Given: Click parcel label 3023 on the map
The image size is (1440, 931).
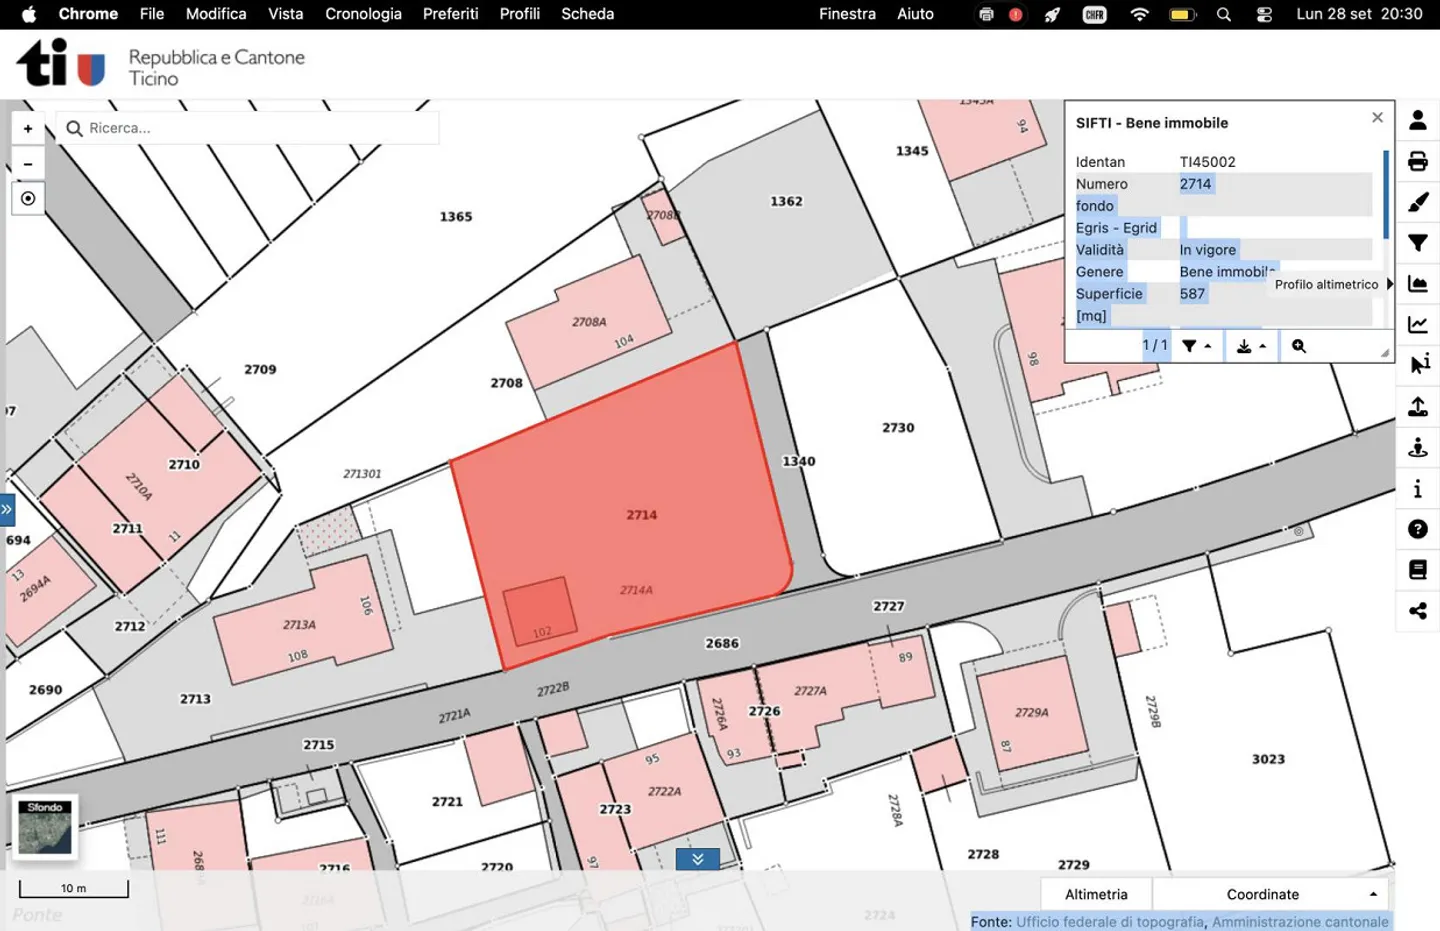Looking at the screenshot, I should (x=1268, y=759).
